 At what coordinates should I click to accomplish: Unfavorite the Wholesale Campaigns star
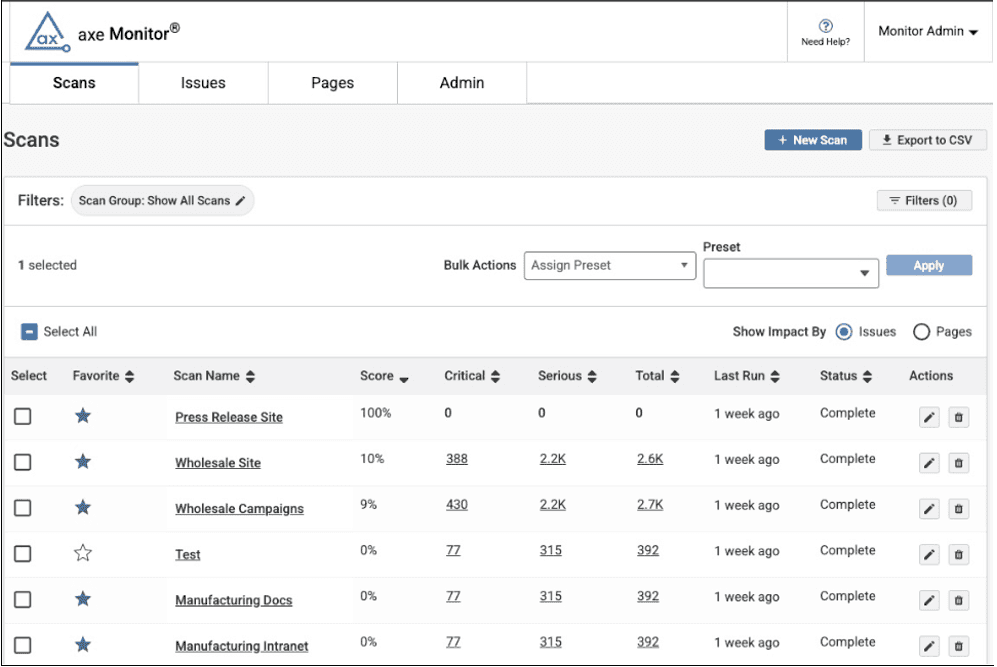83,507
